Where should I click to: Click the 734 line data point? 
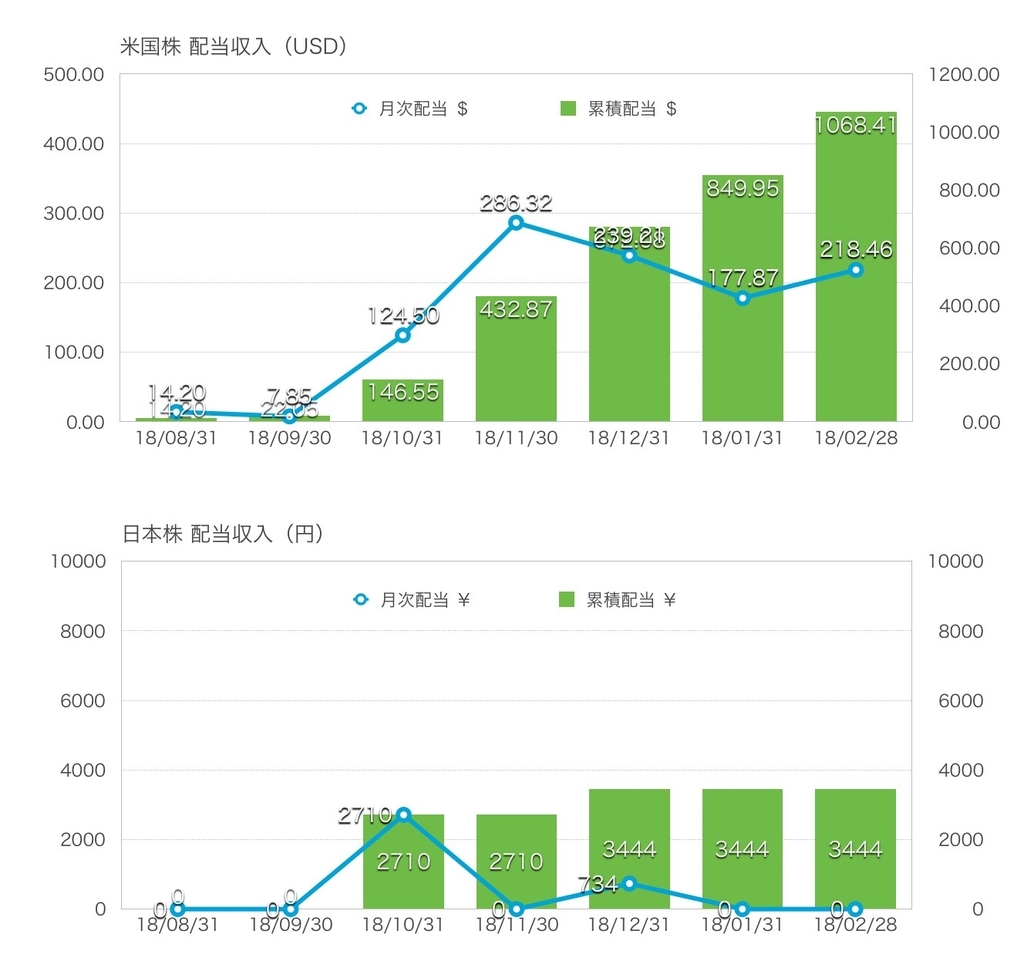630,883
